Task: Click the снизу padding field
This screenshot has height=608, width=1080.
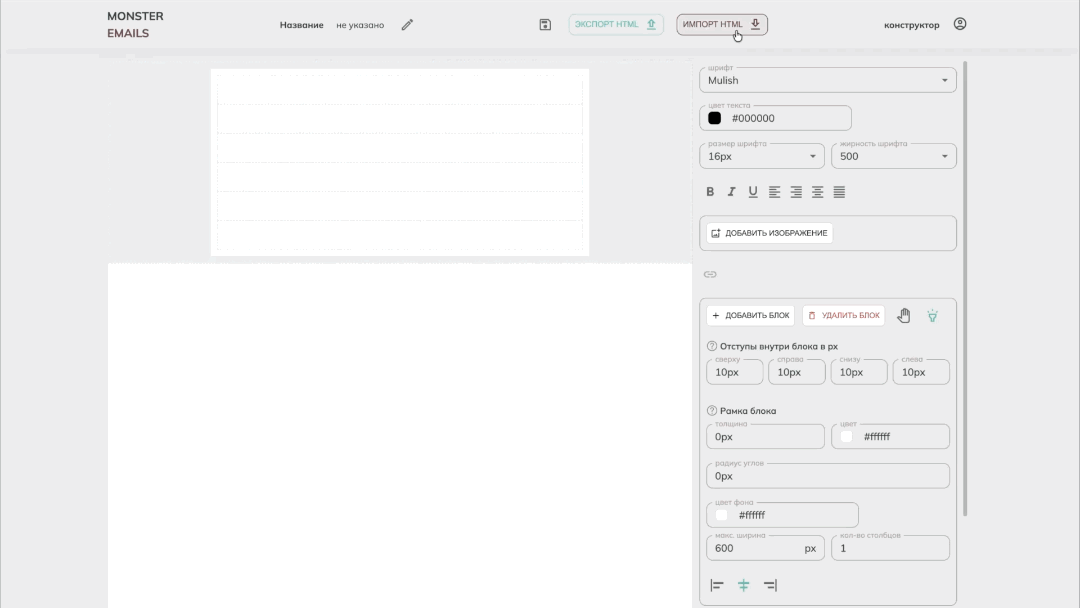Action: click(858, 372)
